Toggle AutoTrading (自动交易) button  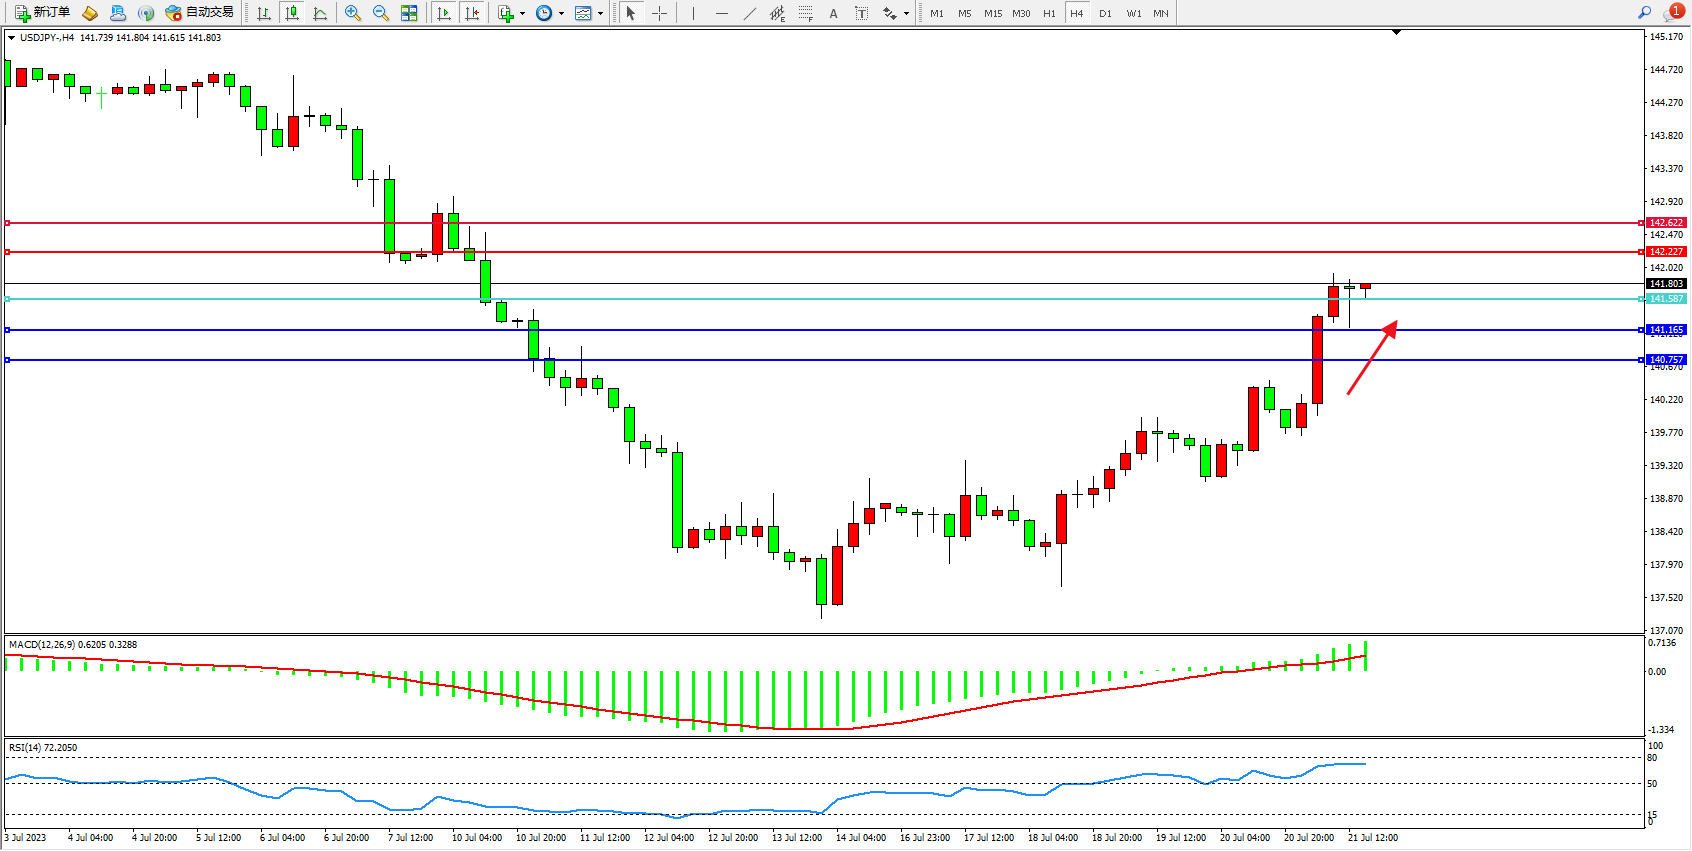coord(199,13)
